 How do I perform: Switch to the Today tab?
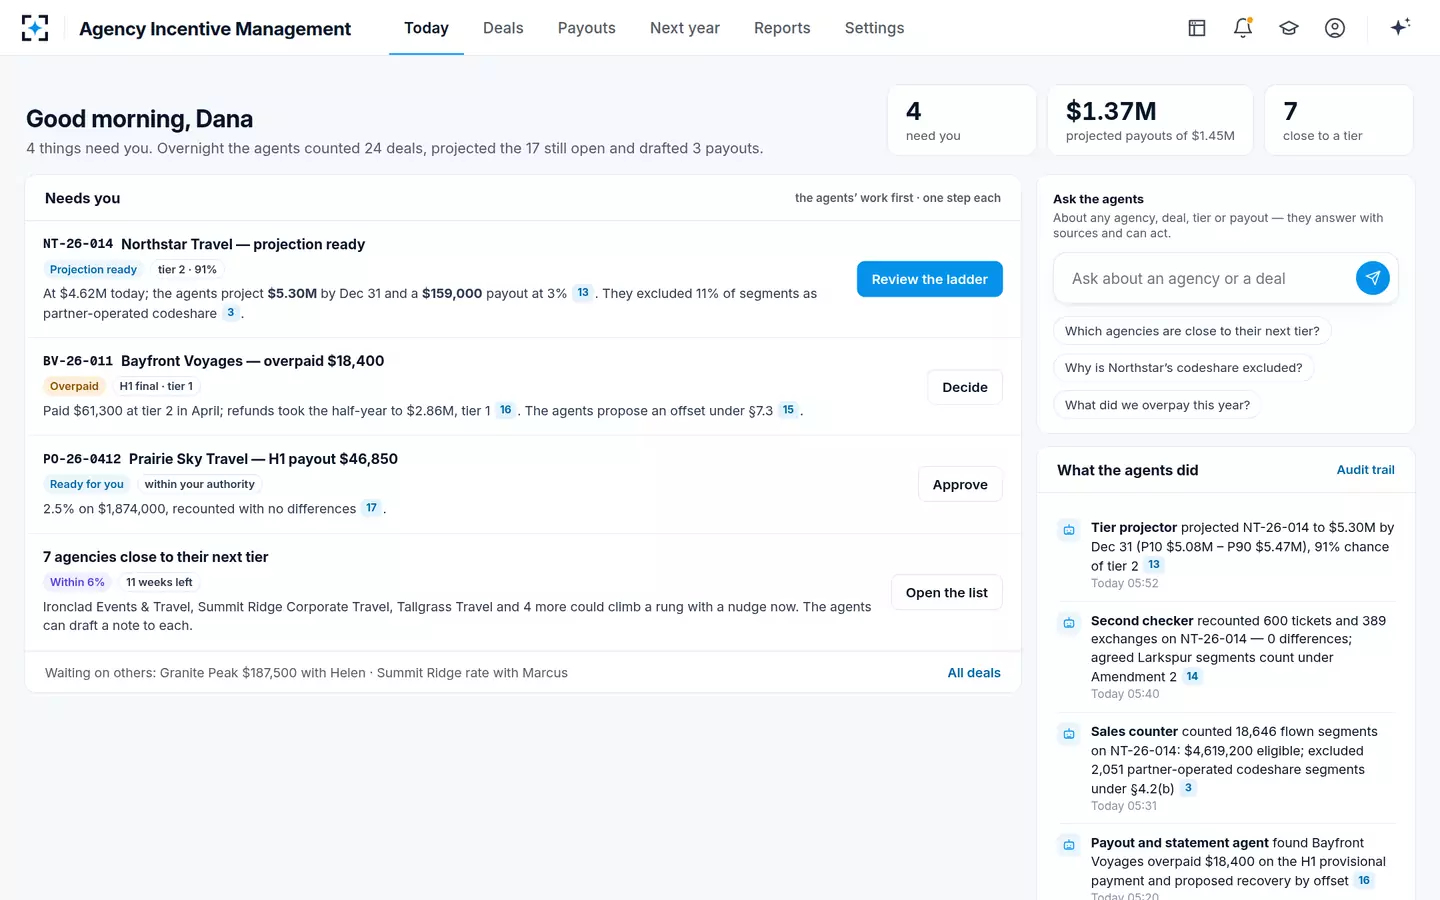(x=426, y=28)
